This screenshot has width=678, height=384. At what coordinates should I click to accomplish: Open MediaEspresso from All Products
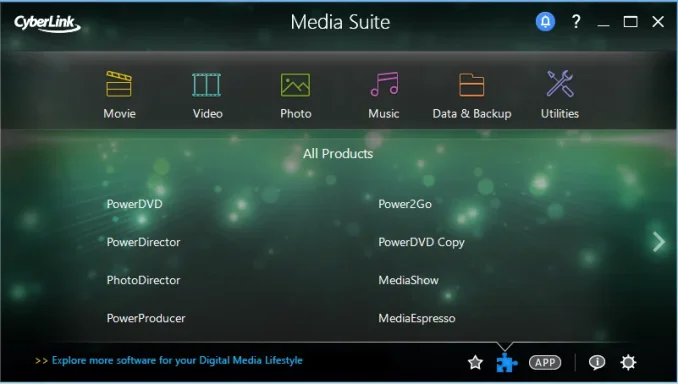417,318
